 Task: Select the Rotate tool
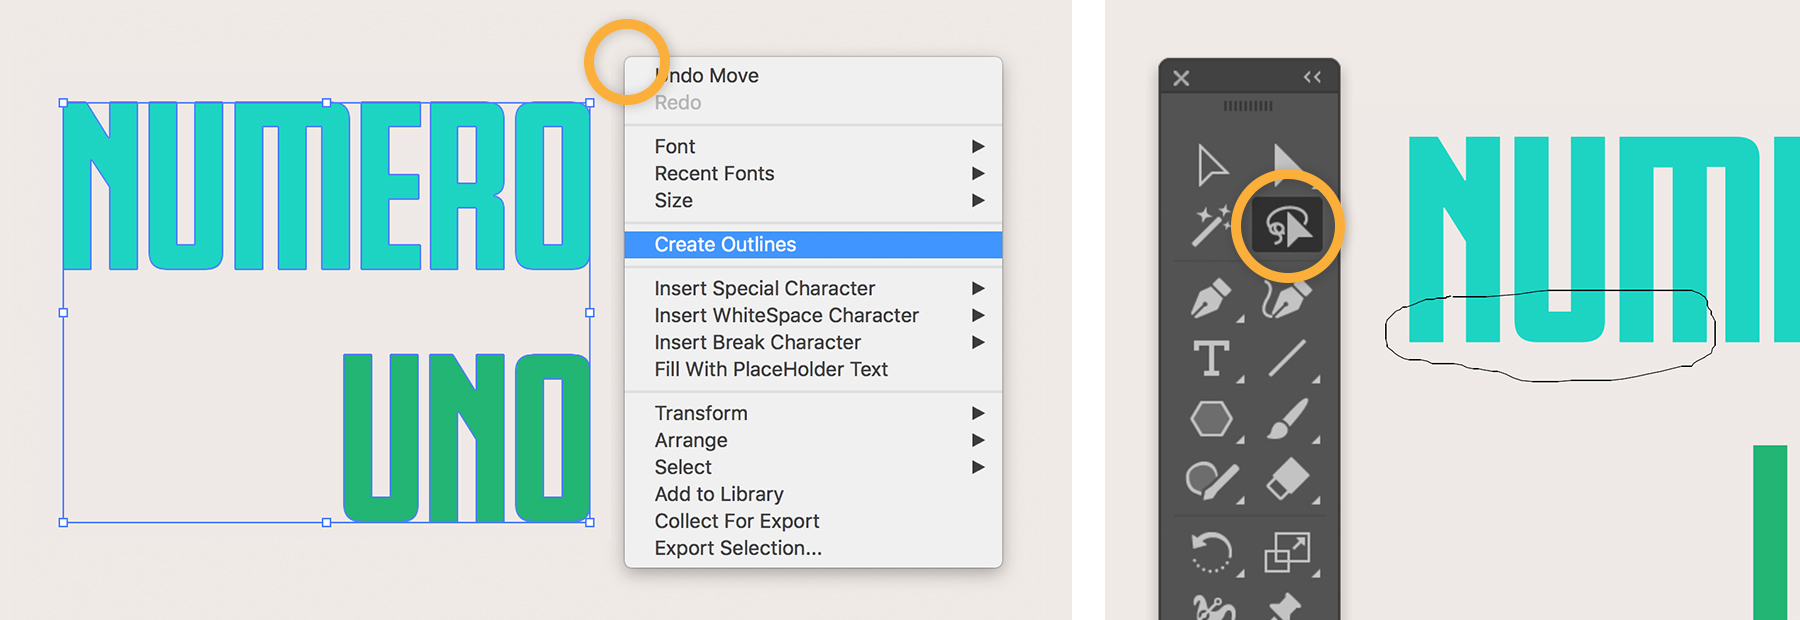point(1211,551)
